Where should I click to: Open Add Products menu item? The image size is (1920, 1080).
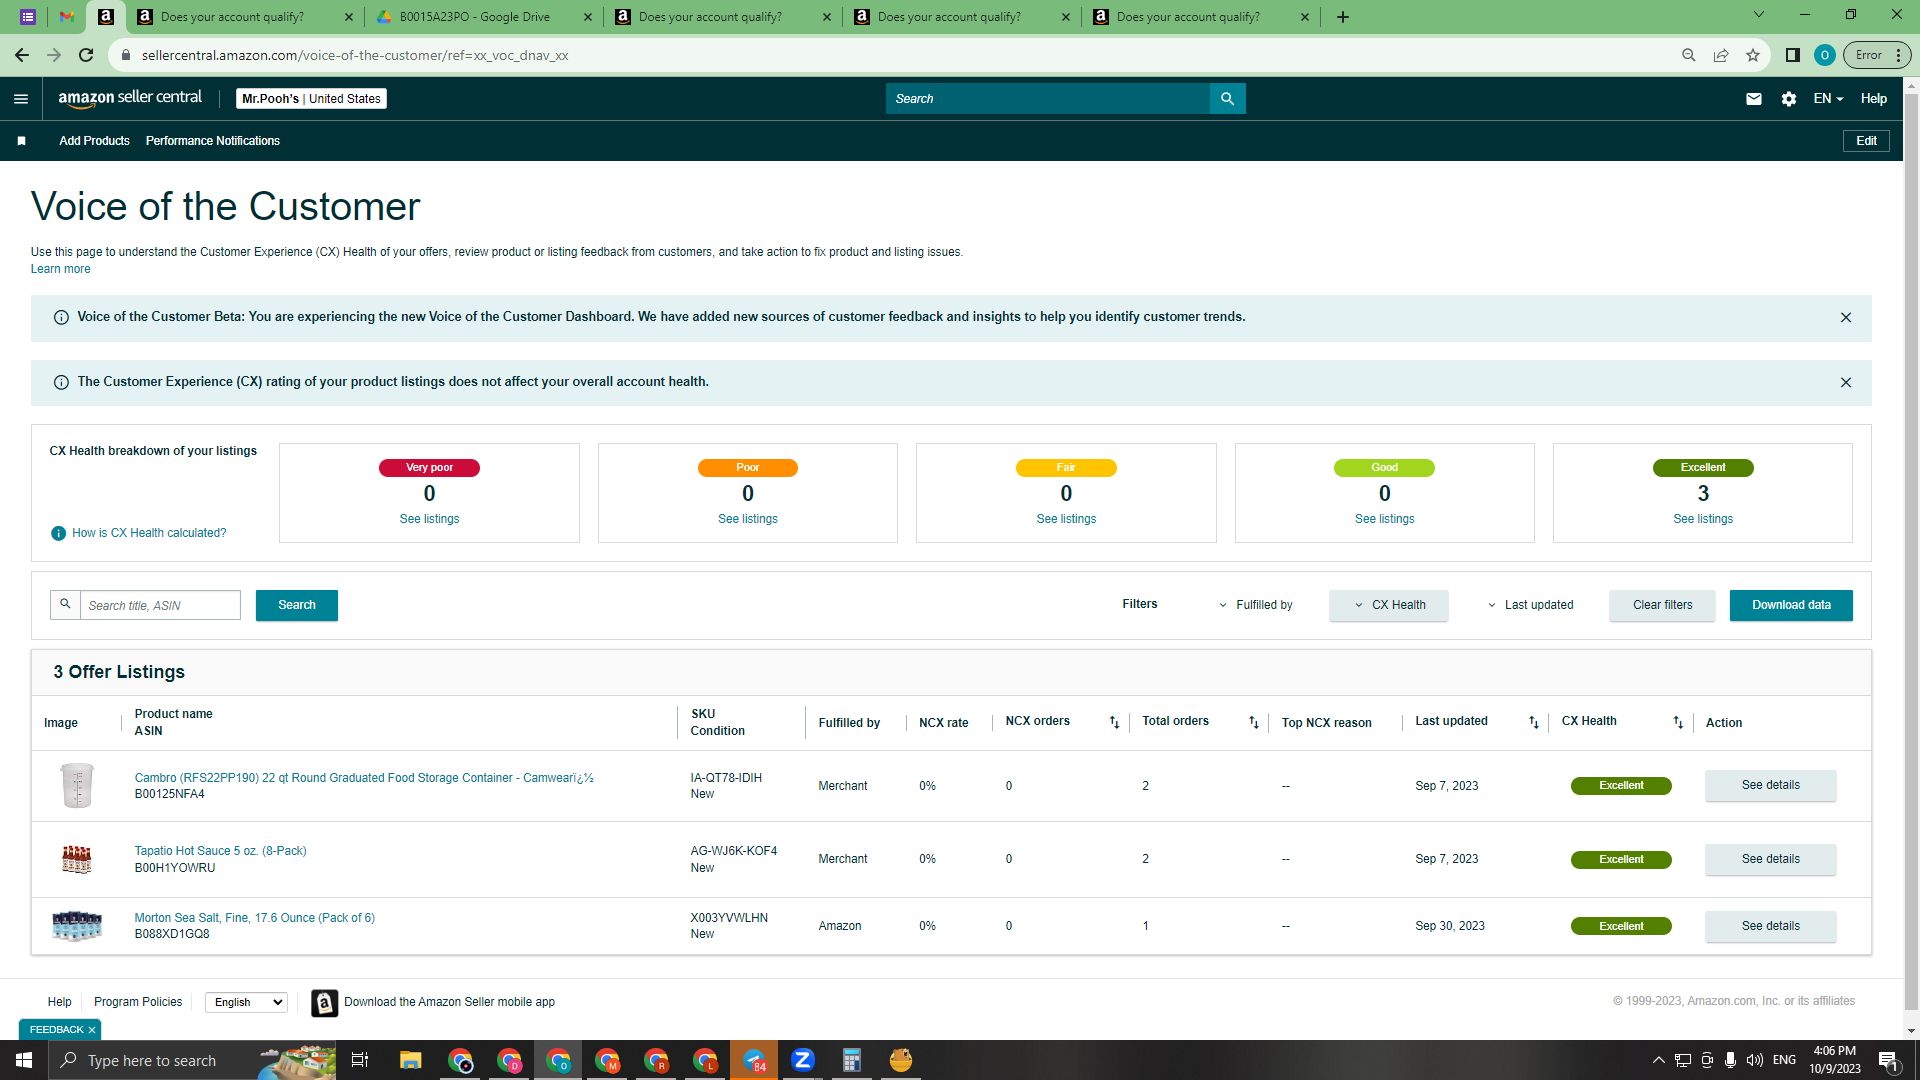point(94,141)
